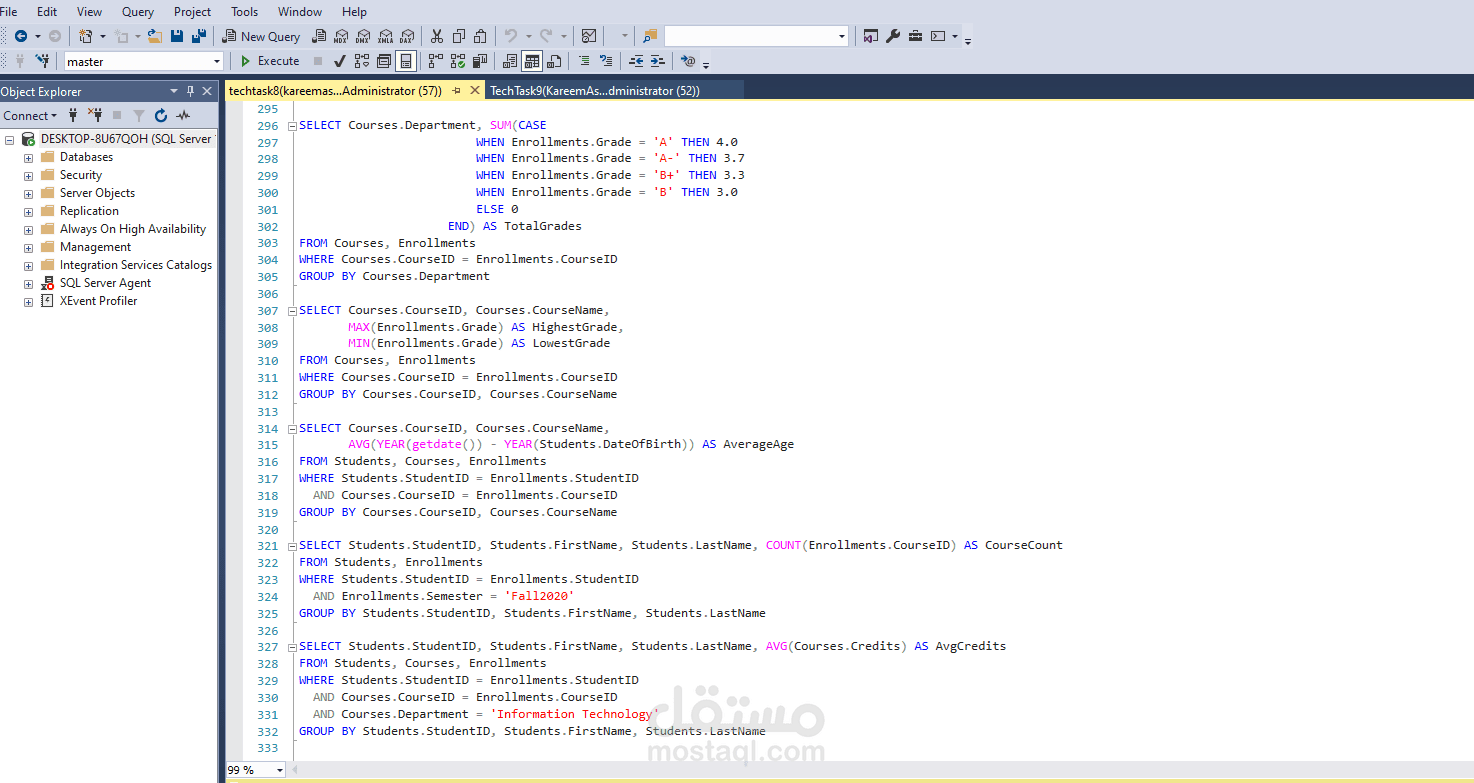Screen dimensions: 1474x783
Task: Click the New Query button
Action: click(261, 36)
